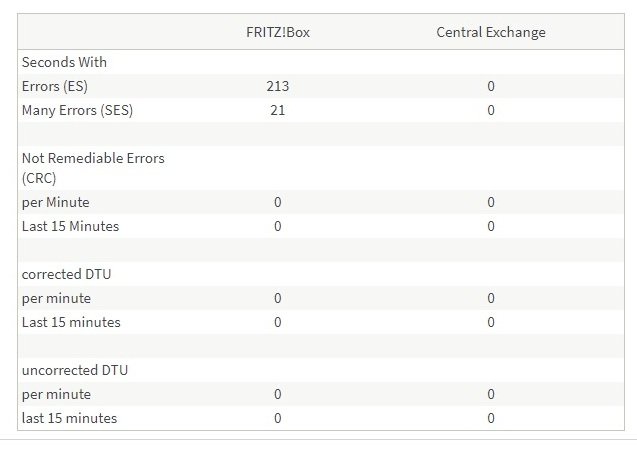Select Central Exchange Many Errors (SES) value
The width and height of the screenshot is (637, 461).
click(x=491, y=110)
